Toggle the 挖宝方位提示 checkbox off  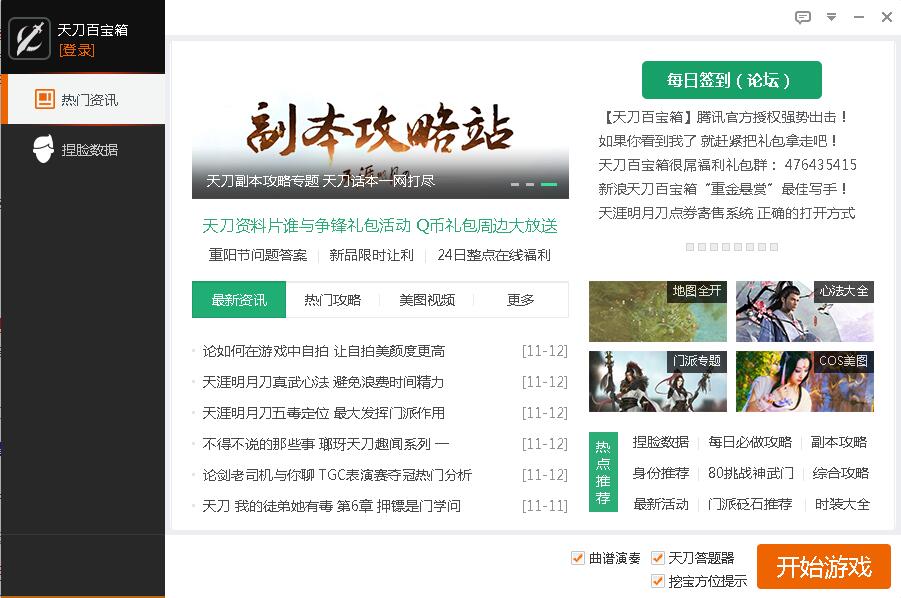click(658, 578)
